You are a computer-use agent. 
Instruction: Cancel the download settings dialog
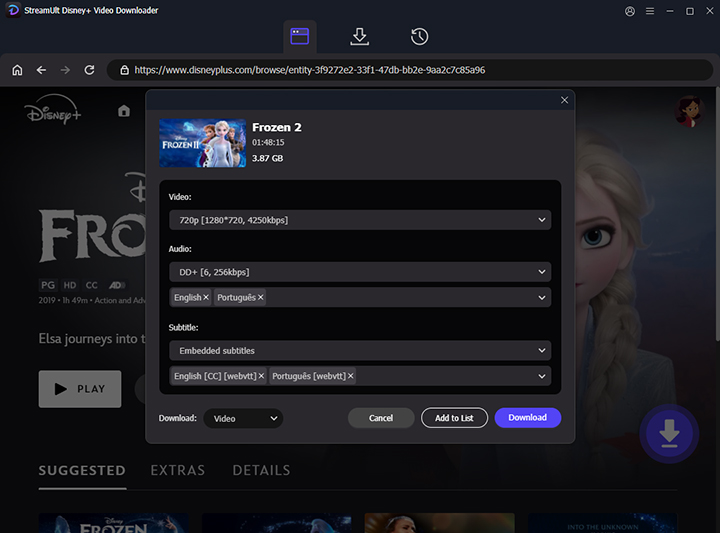(381, 418)
